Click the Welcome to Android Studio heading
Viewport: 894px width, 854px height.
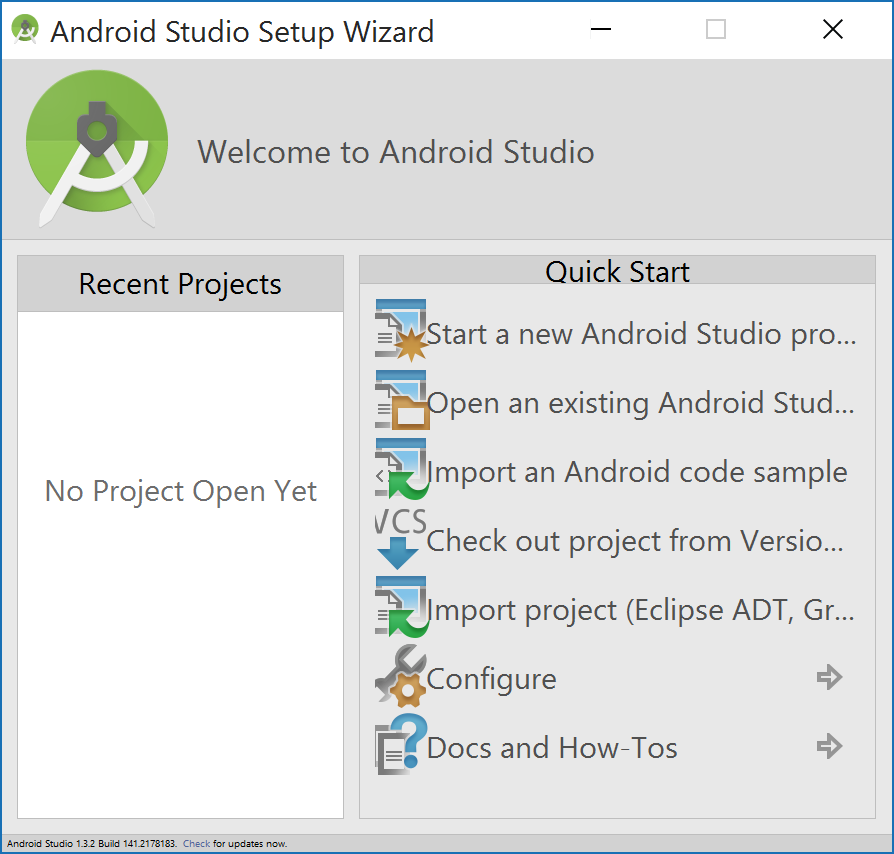(x=396, y=152)
